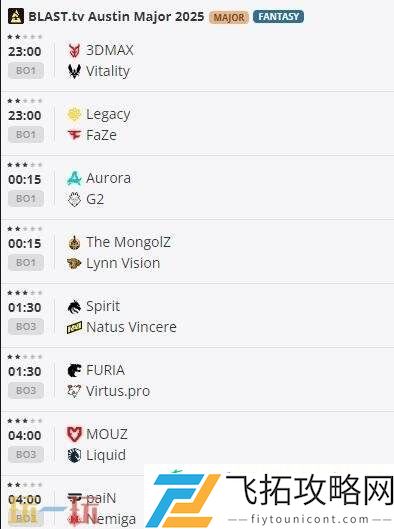Click the FaZe team logo
Viewport: 394px width, 529px height.
pos(74,135)
